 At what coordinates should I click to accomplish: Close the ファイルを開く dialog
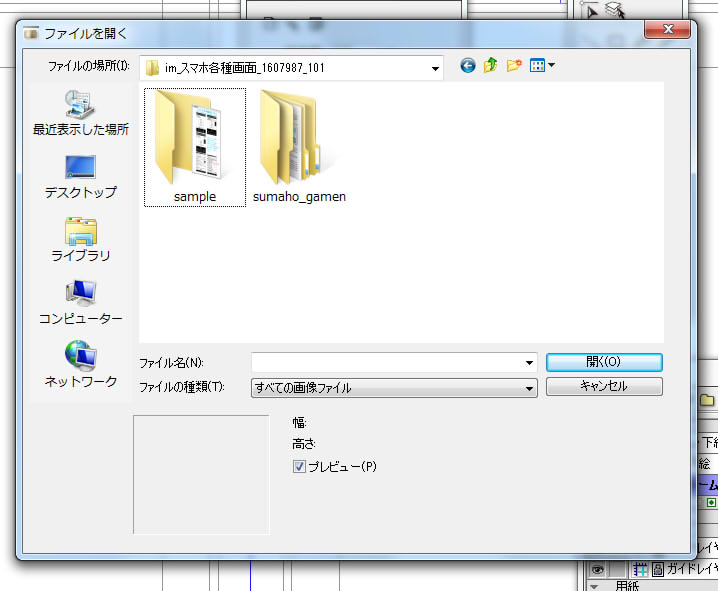click(x=668, y=29)
